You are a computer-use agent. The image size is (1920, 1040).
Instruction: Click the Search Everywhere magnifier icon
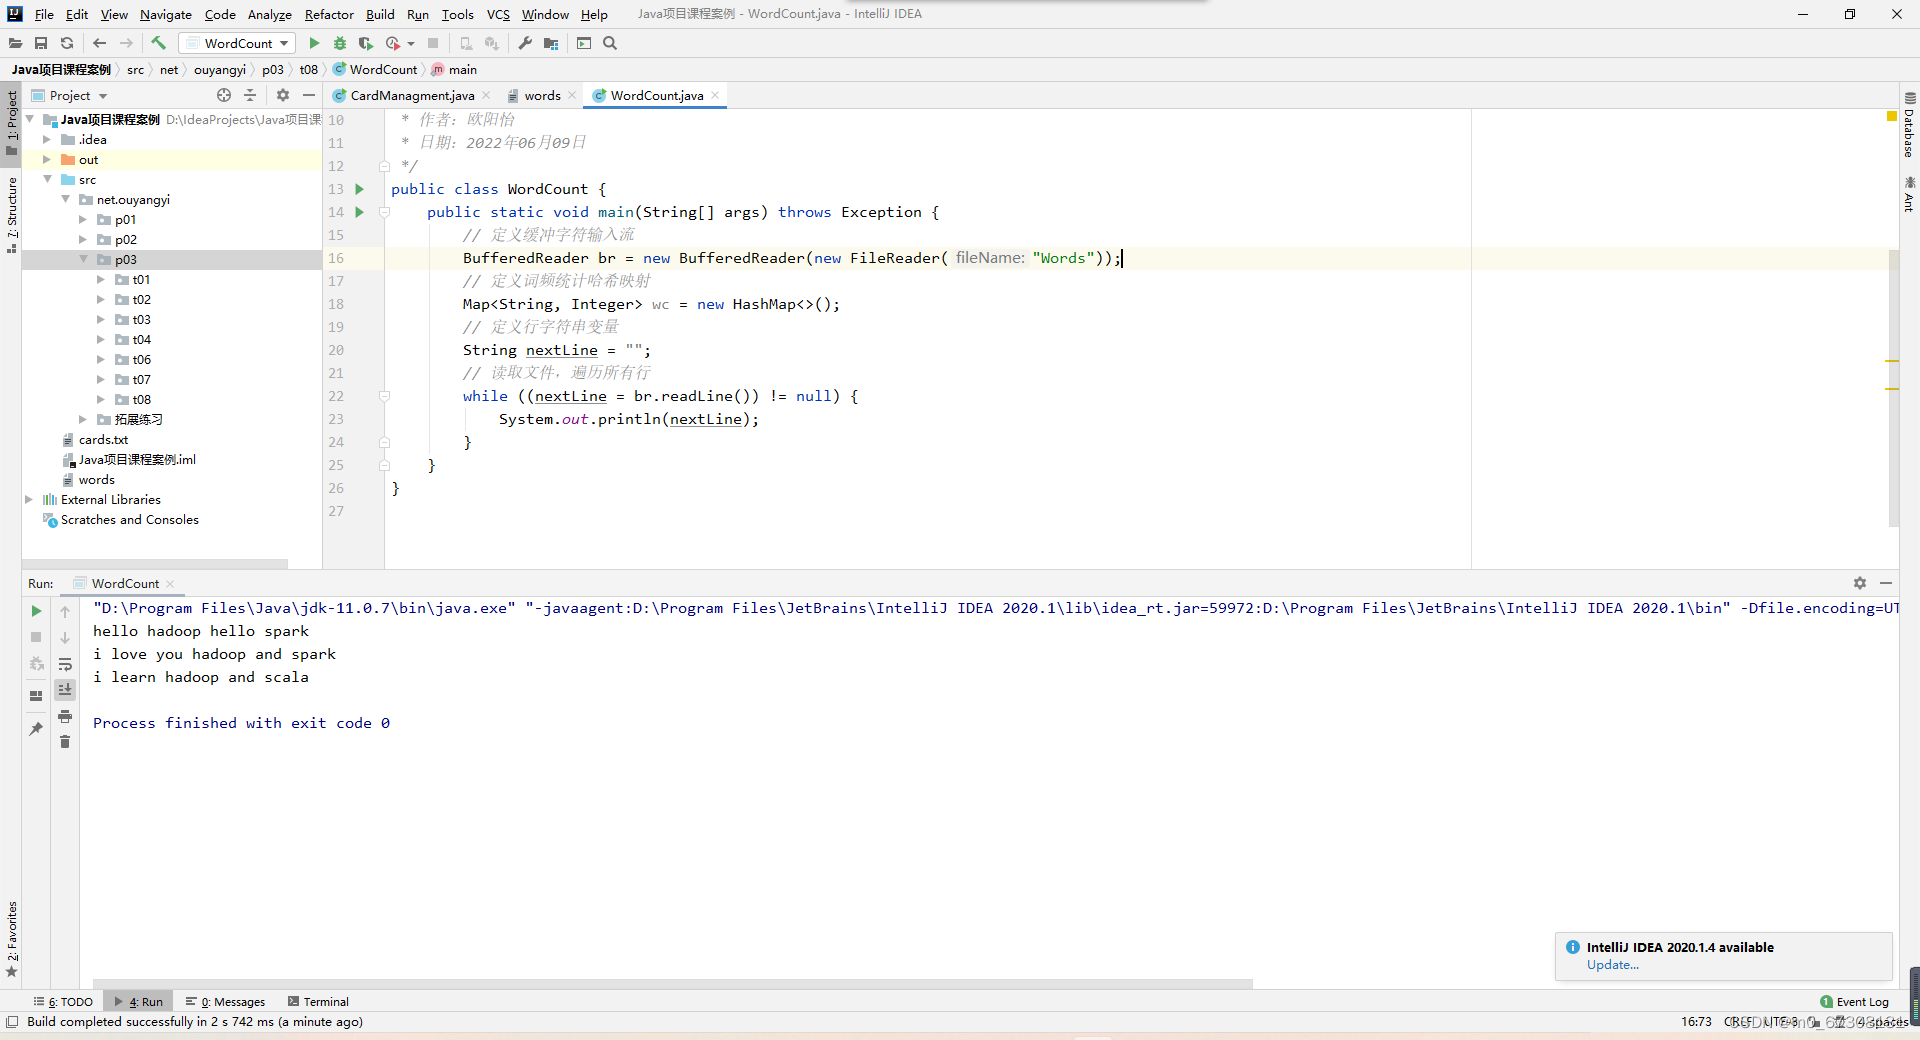[610, 43]
